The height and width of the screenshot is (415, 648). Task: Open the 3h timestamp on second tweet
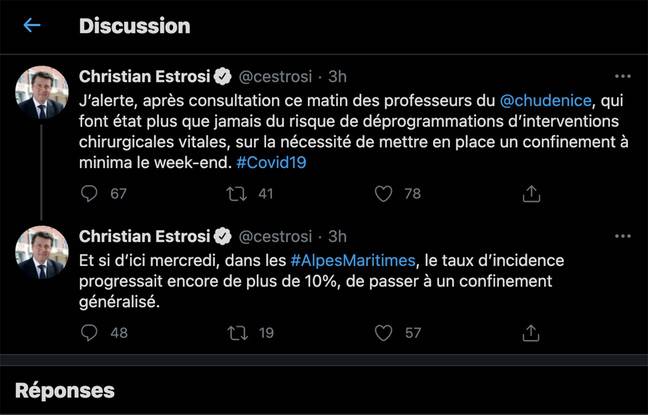click(337, 237)
